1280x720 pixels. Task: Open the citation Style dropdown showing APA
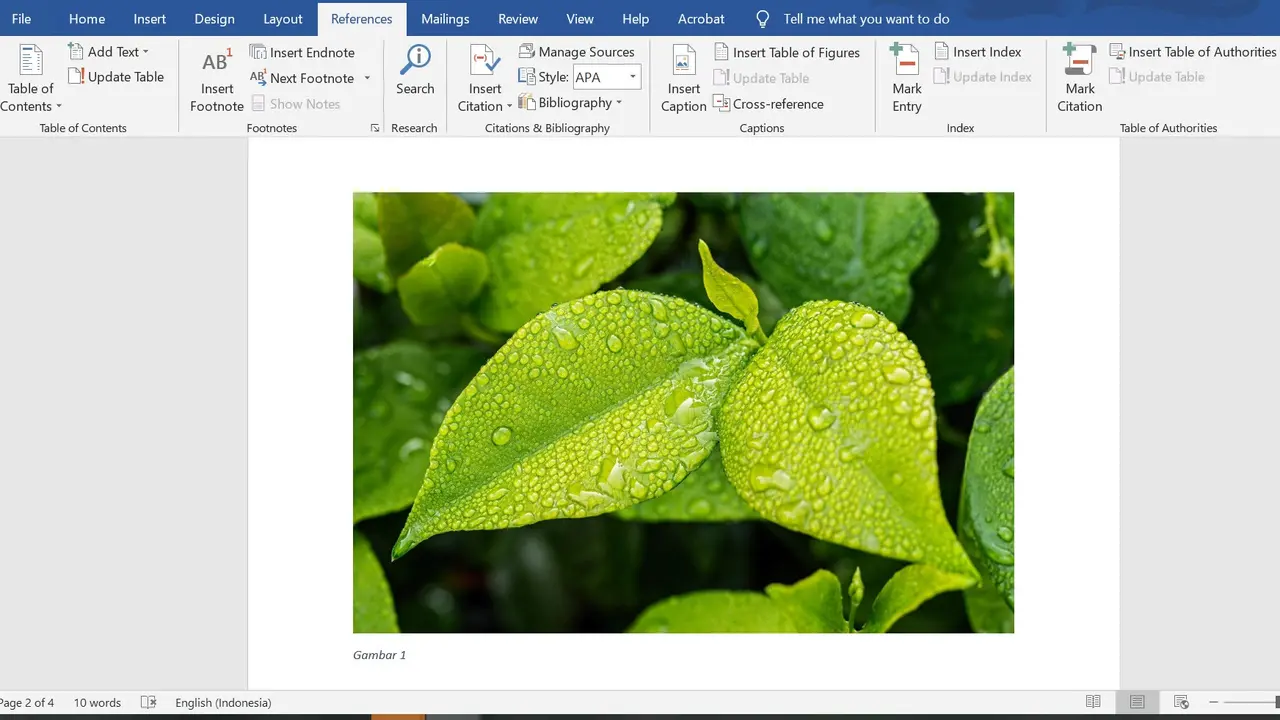[633, 77]
